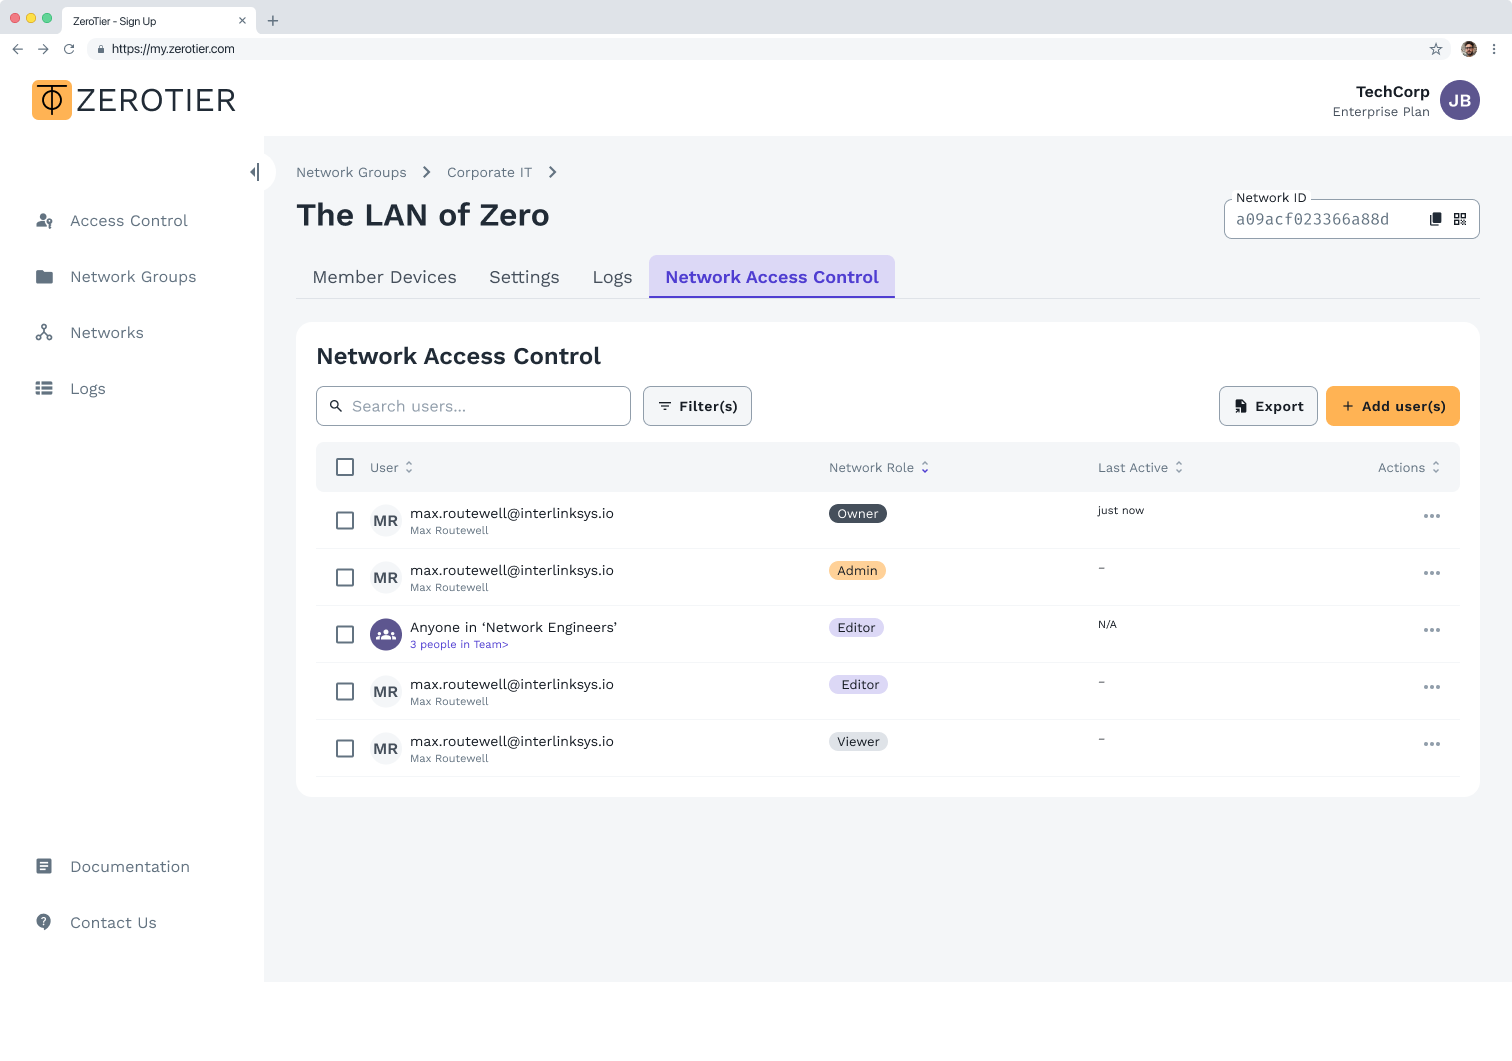Copy the Network ID using copy icon
Screen dimensions: 1512x1061
(1435, 218)
